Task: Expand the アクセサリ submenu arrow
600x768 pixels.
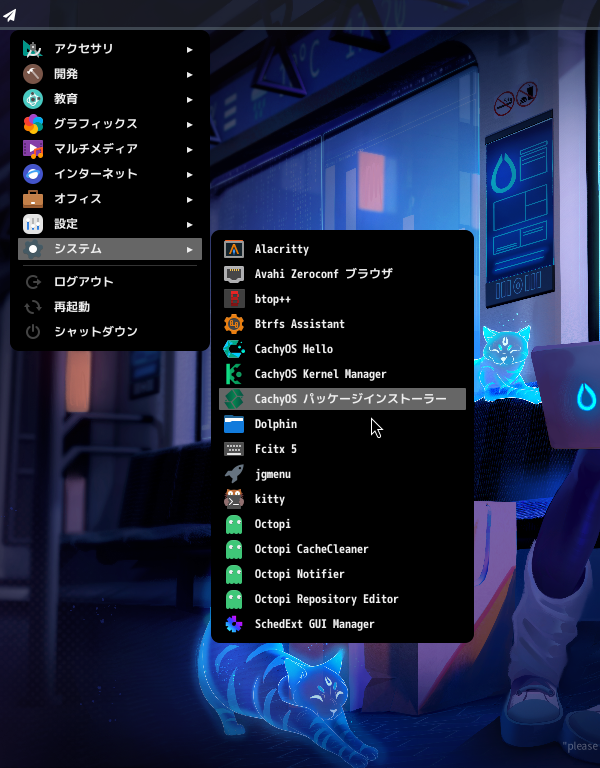Action: pos(190,49)
